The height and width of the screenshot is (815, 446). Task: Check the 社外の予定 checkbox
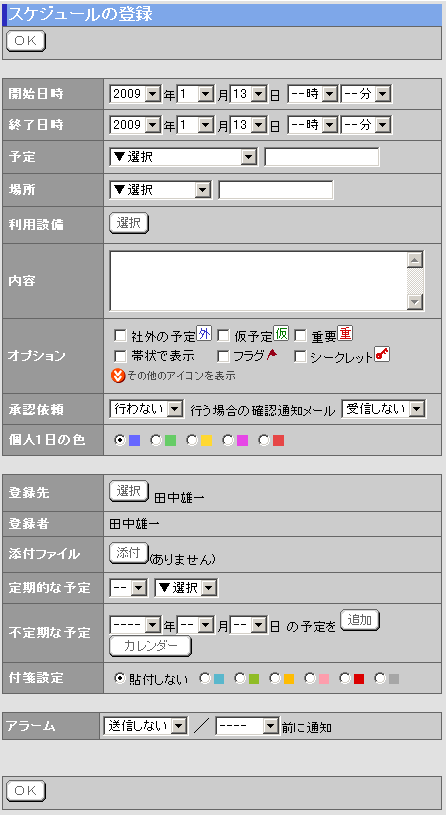[120, 336]
